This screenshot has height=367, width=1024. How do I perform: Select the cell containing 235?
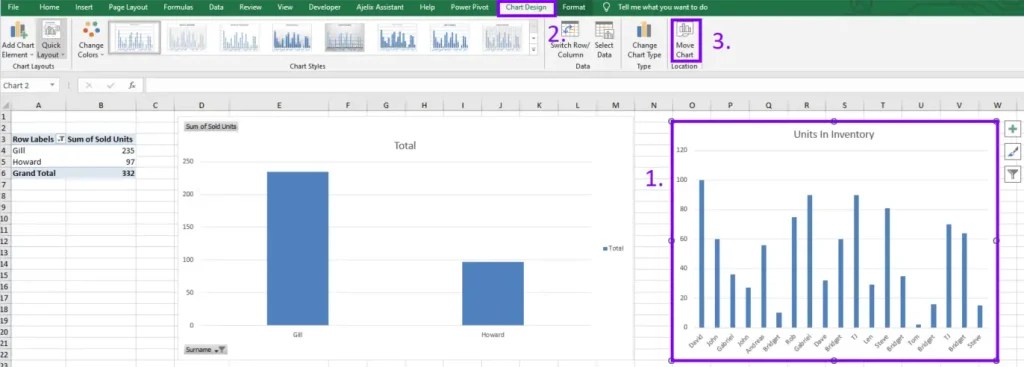click(101, 150)
